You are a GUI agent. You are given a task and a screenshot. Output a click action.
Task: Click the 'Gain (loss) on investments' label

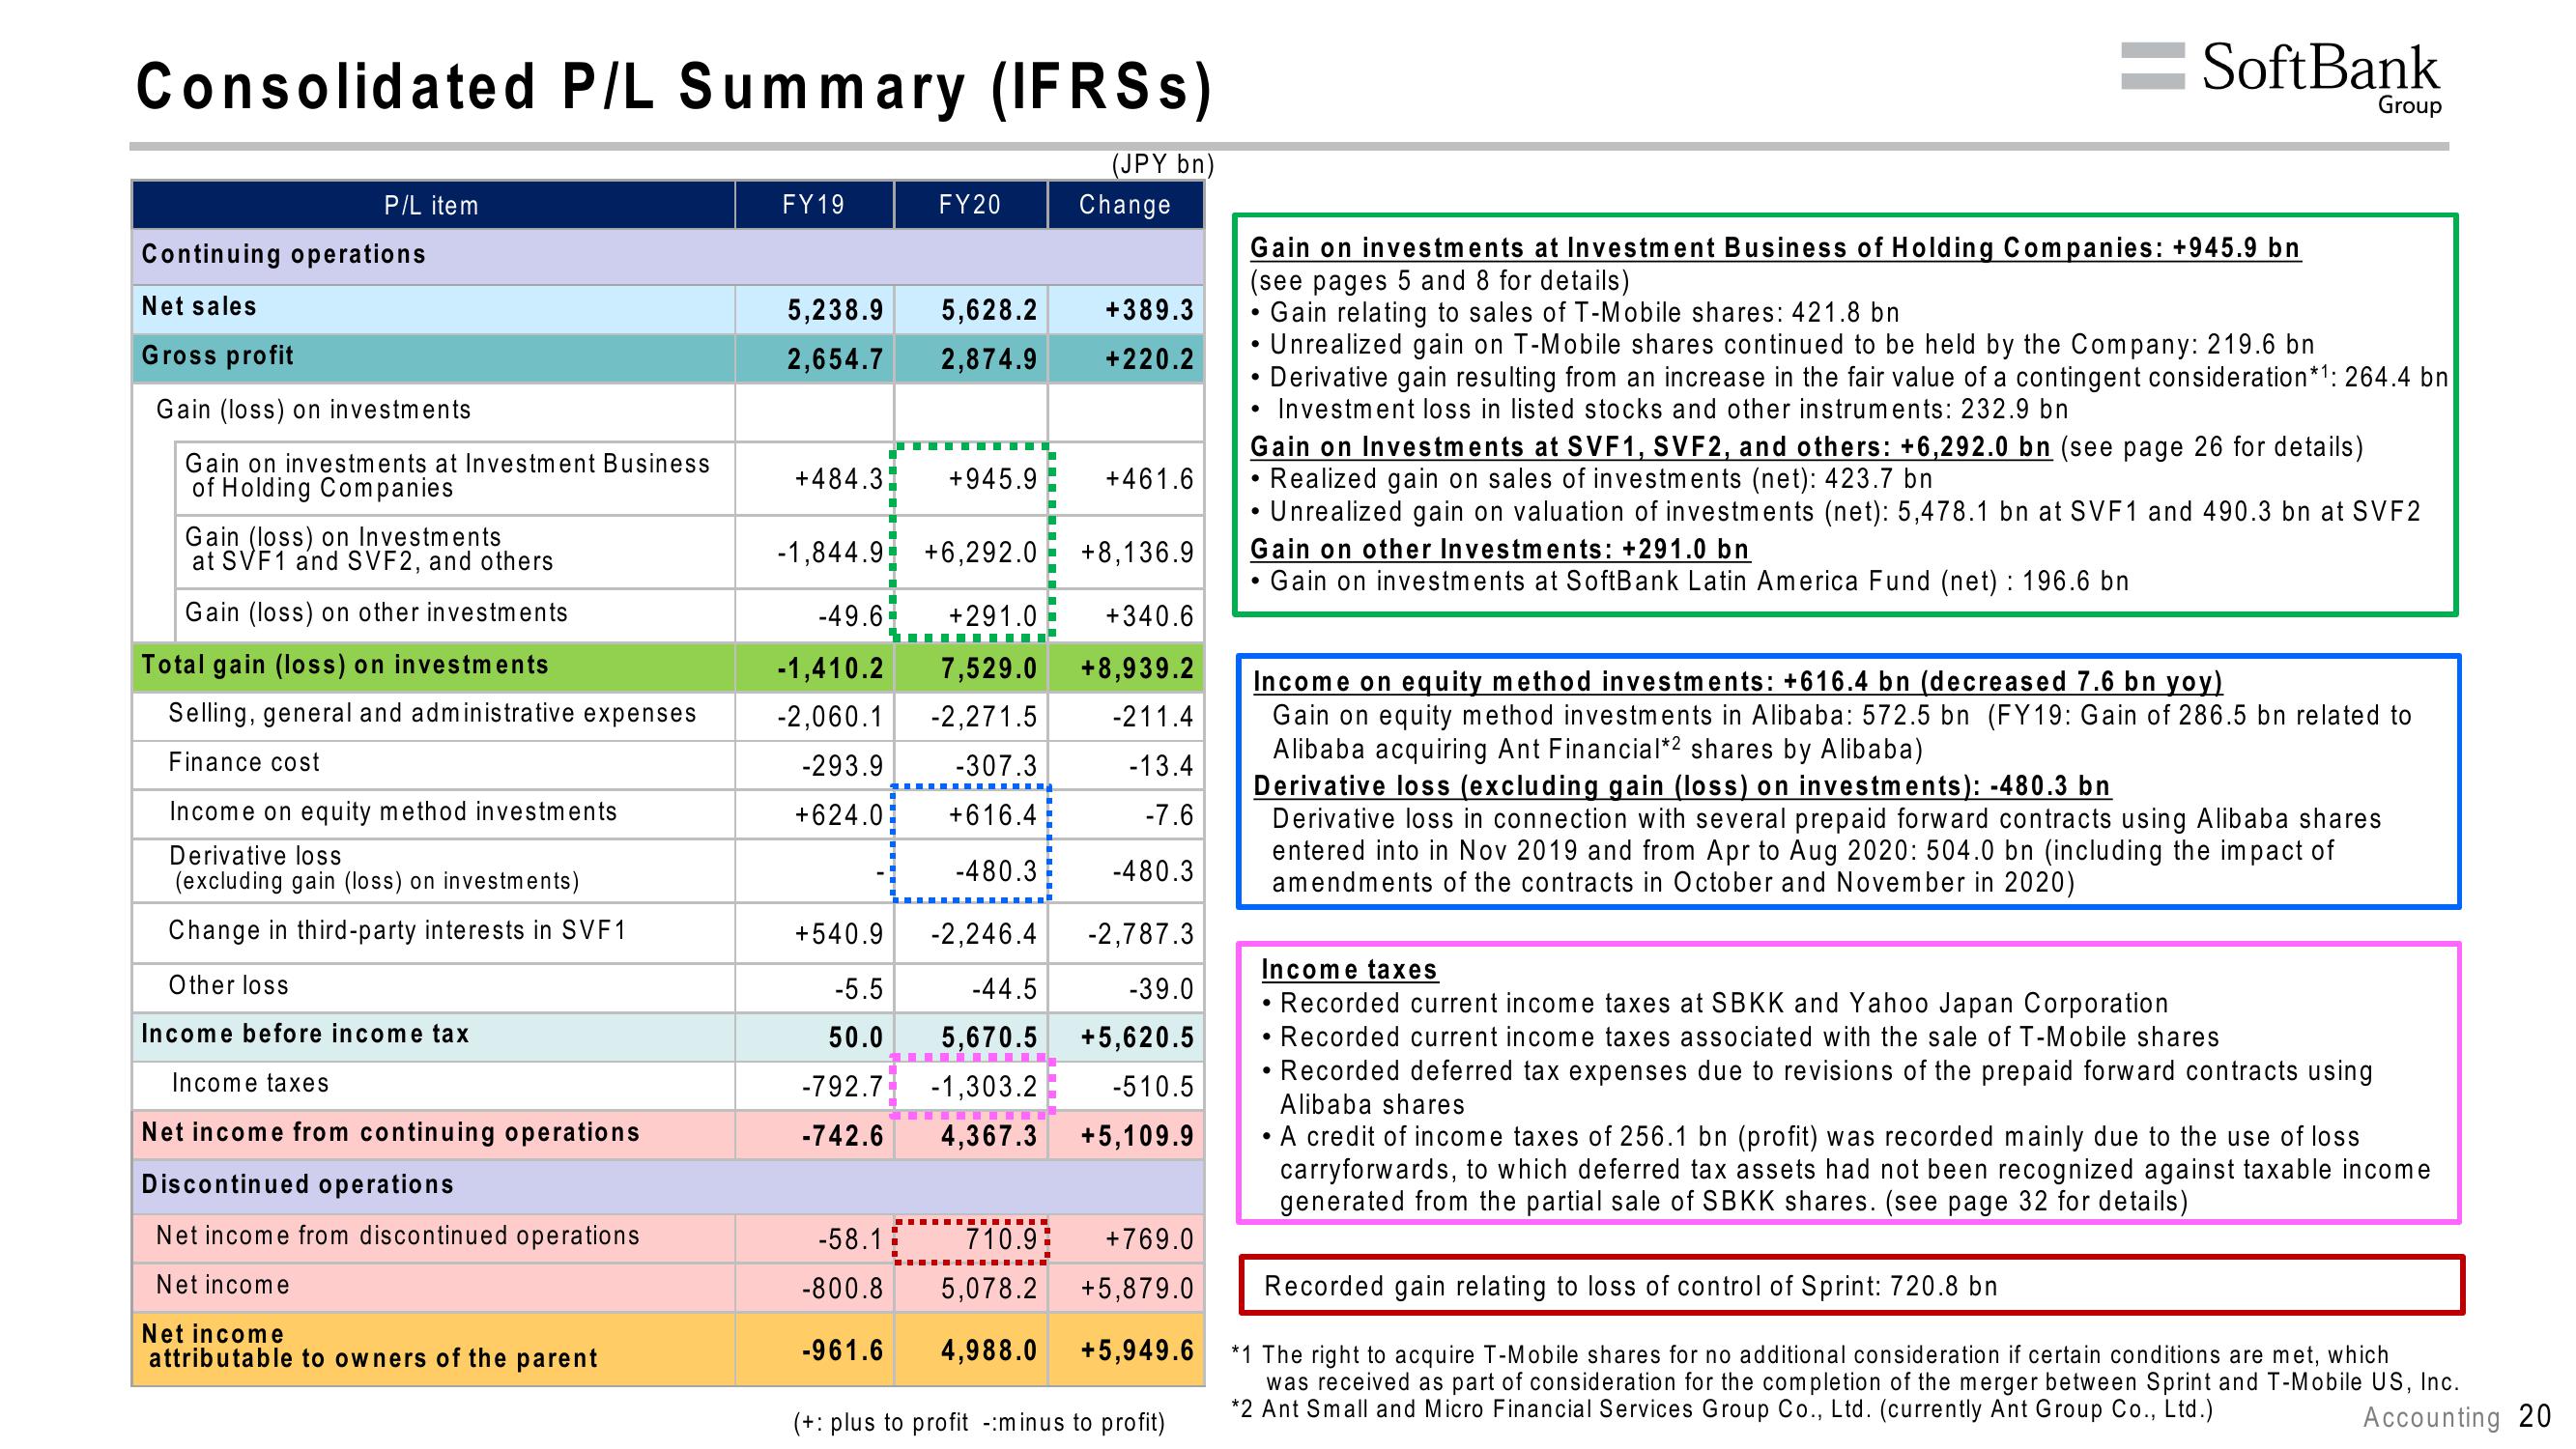(313, 410)
